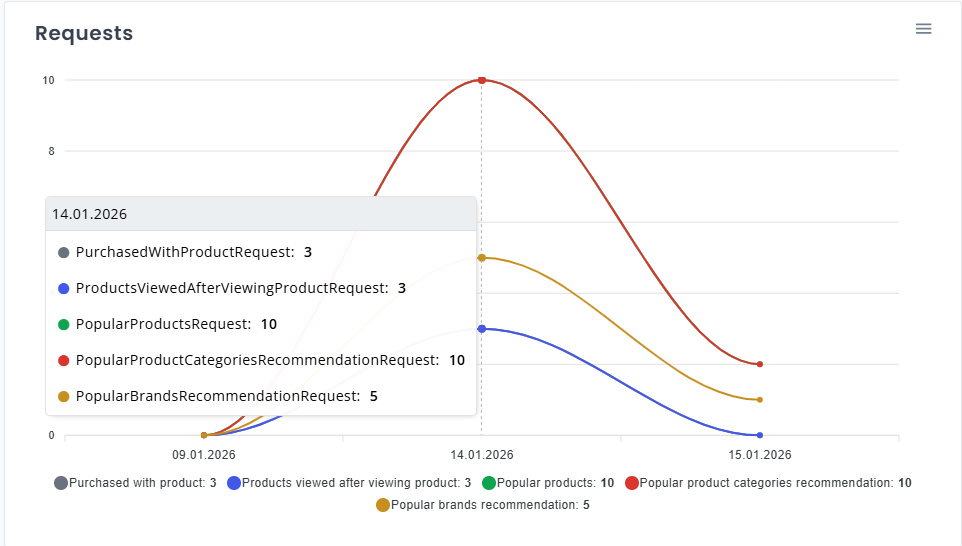962x546 pixels.
Task: Click the data point at 09.01.2026
Action: 204,435
